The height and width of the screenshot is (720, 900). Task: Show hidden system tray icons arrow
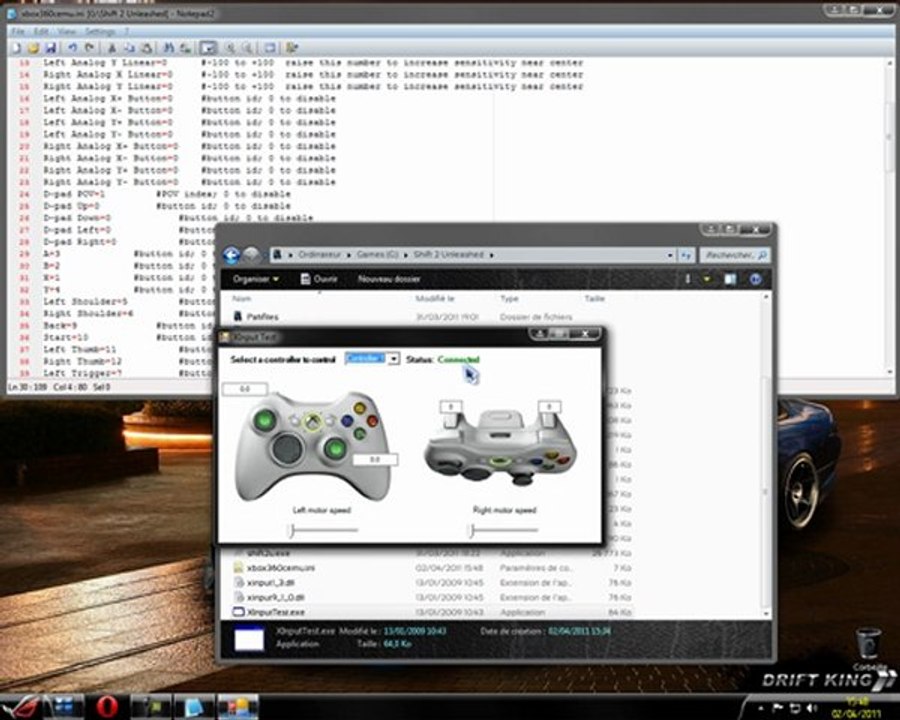[761, 708]
